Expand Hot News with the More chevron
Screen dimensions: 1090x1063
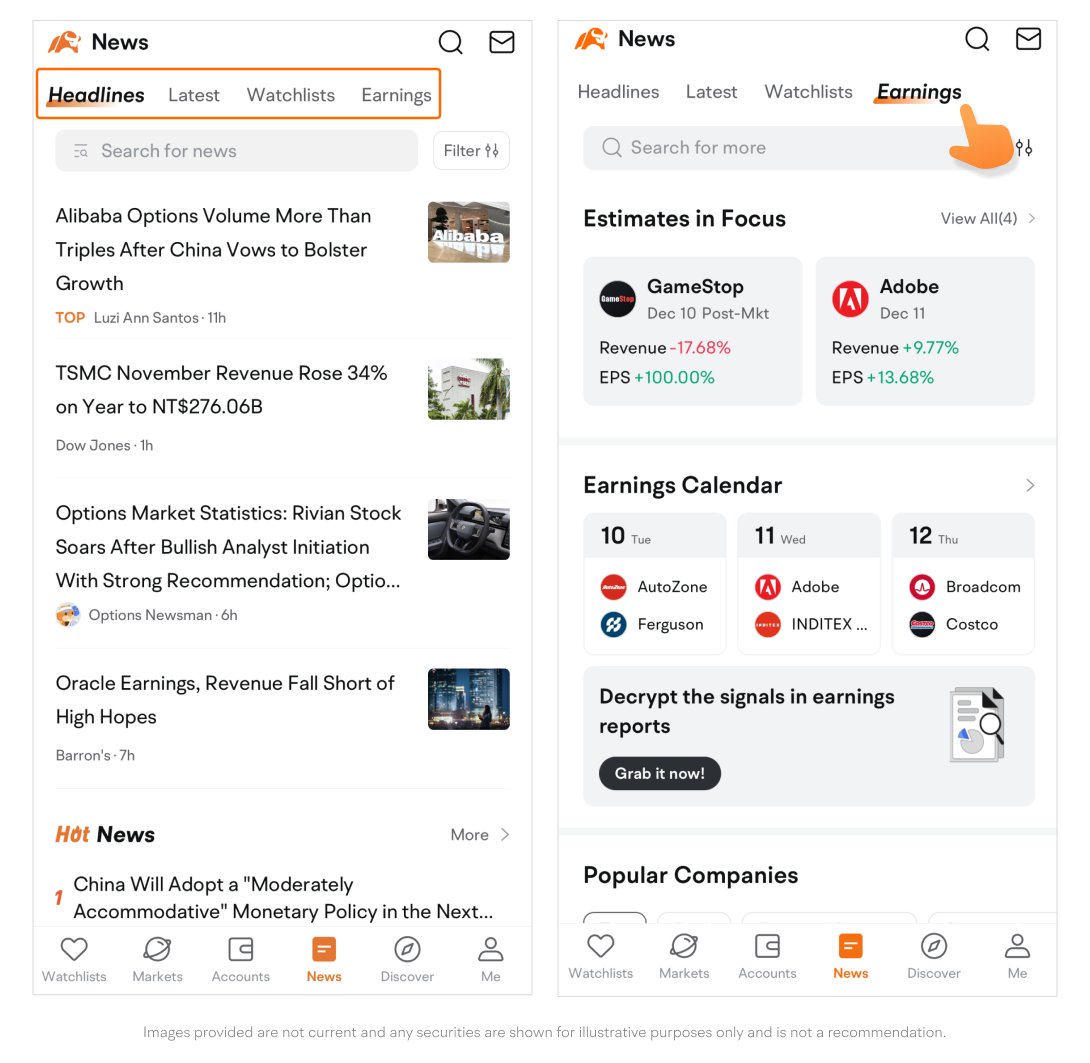click(x=481, y=835)
